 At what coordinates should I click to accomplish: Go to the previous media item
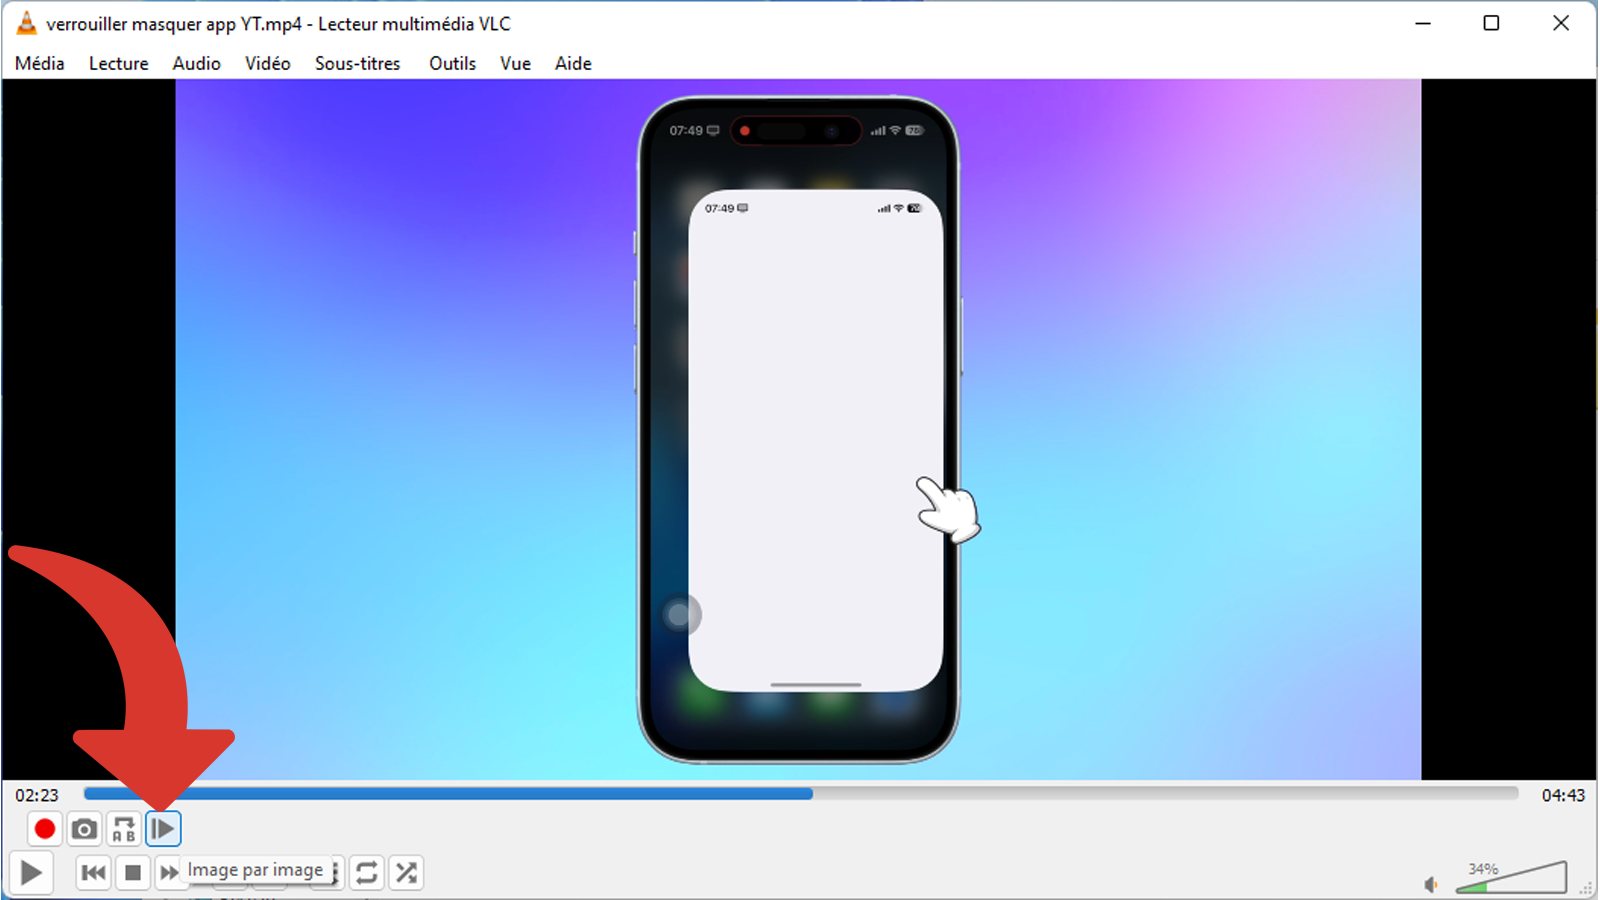coord(93,873)
